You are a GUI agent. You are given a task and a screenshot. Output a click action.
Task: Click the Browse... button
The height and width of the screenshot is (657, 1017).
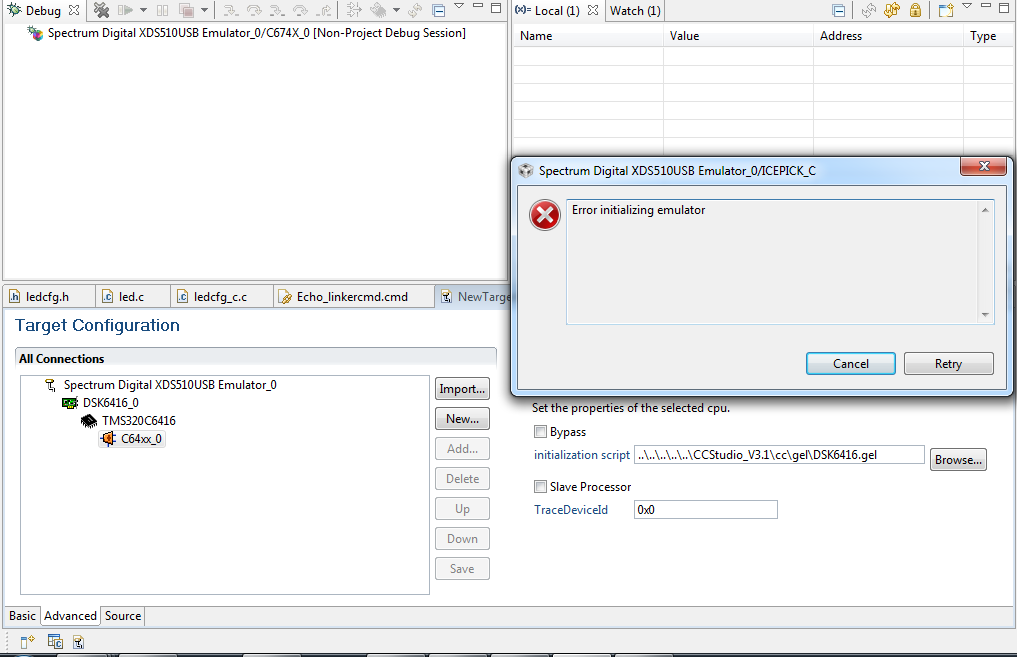[x=958, y=460]
